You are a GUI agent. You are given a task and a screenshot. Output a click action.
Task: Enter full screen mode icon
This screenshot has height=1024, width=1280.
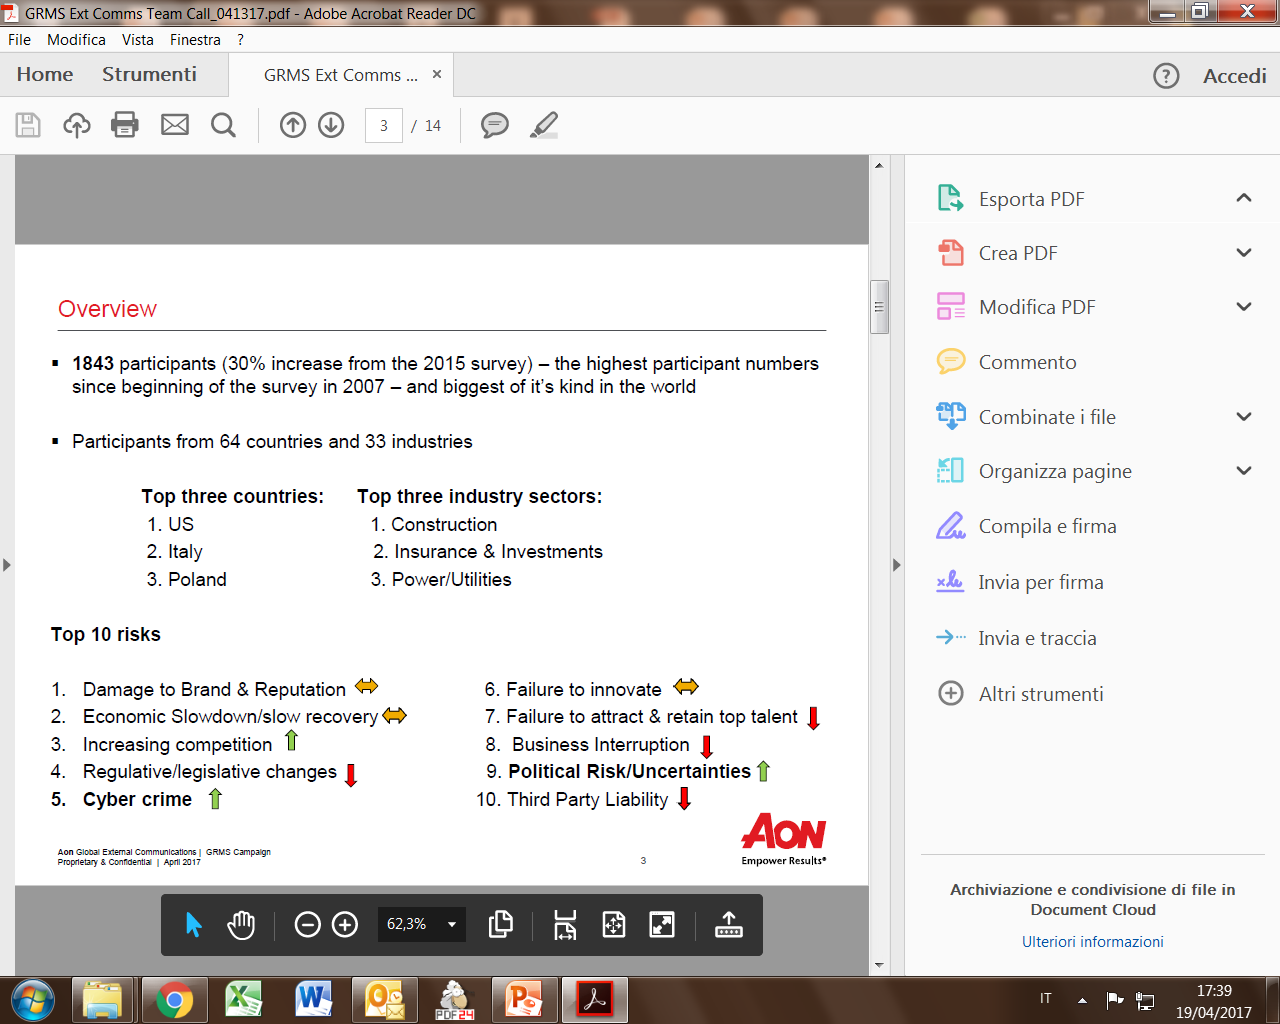pos(662,925)
